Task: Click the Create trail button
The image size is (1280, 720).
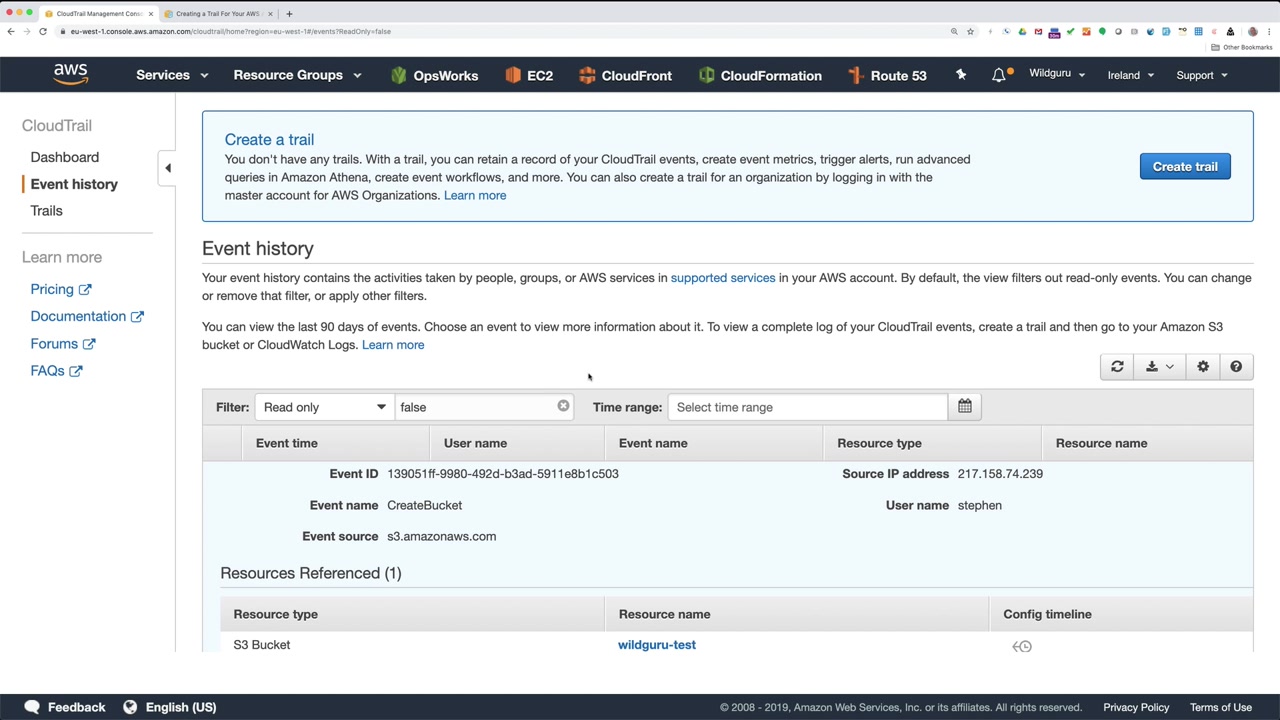Action: (x=1185, y=166)
